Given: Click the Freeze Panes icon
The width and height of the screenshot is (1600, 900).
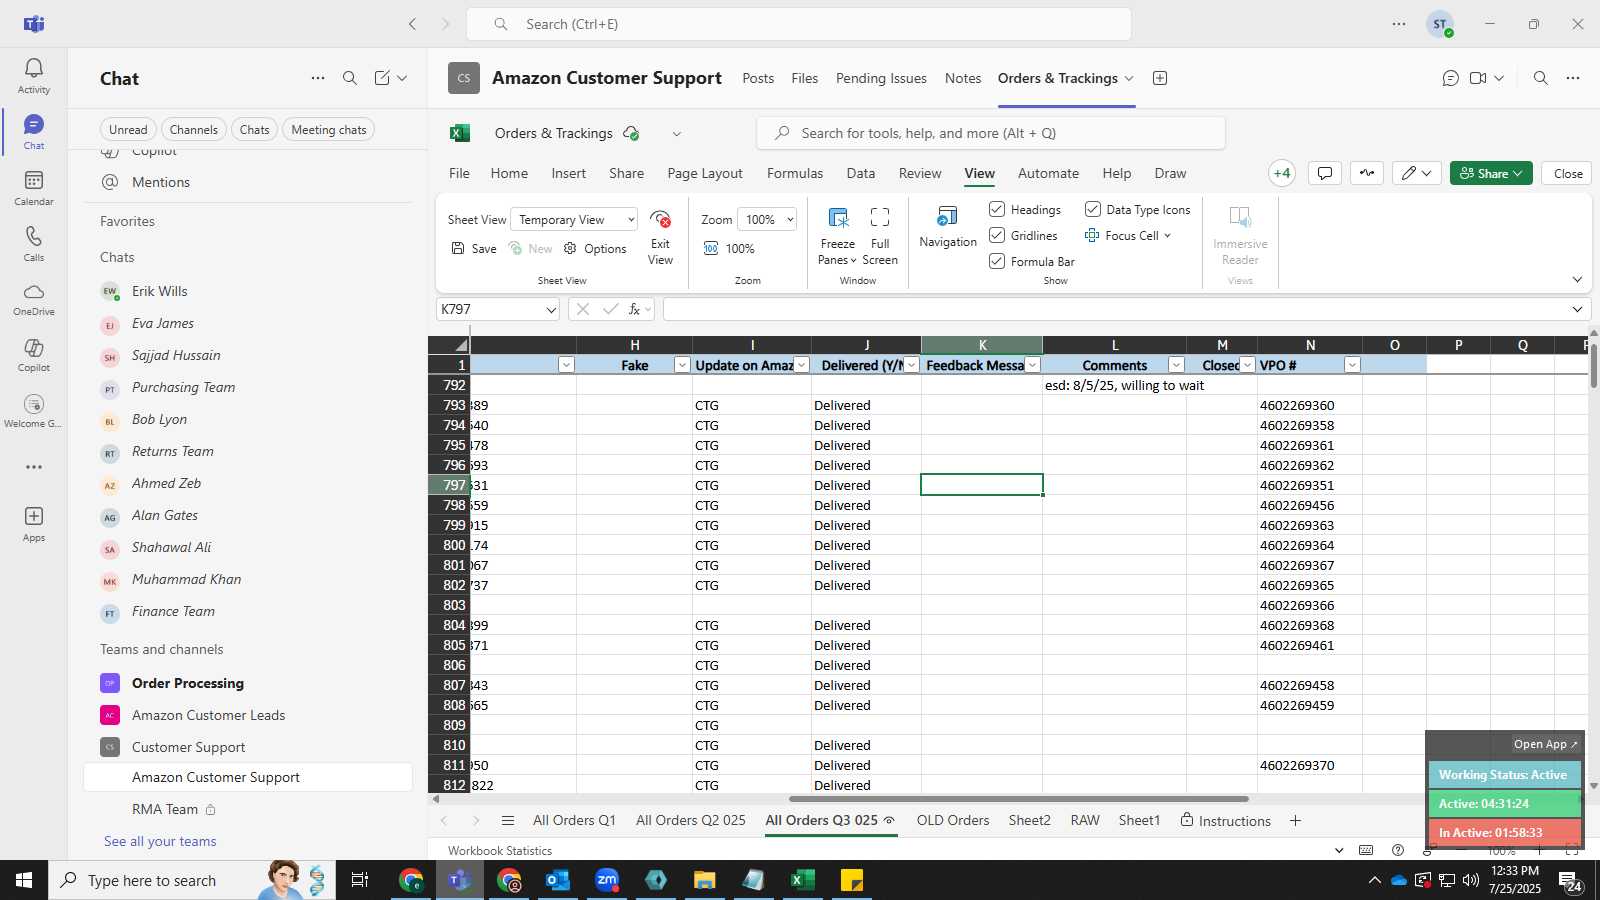Looking at the screenshot, I should [838, 218].
